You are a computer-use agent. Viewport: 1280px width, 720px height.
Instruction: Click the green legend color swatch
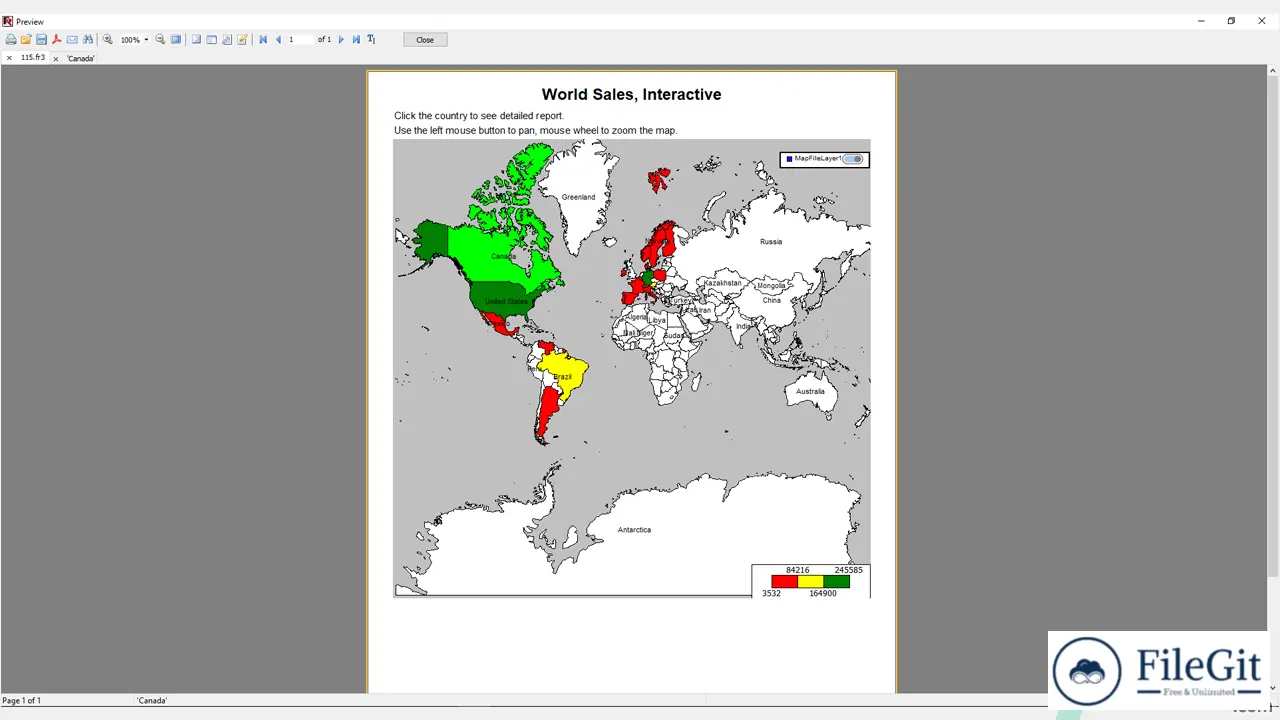[836, 582]
